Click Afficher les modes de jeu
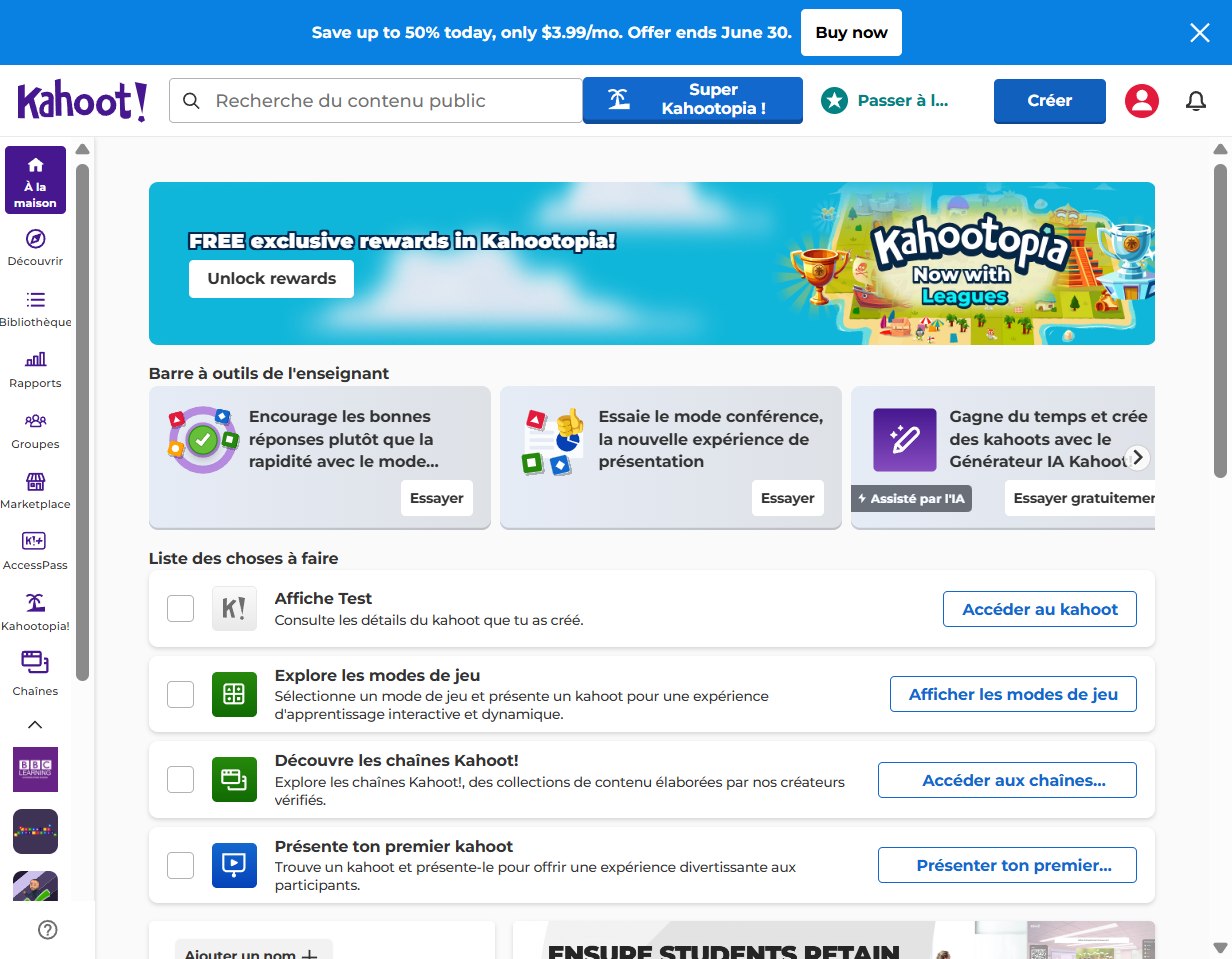The width and height of the screenshot is (1232, 959). tap(1013, 694)
